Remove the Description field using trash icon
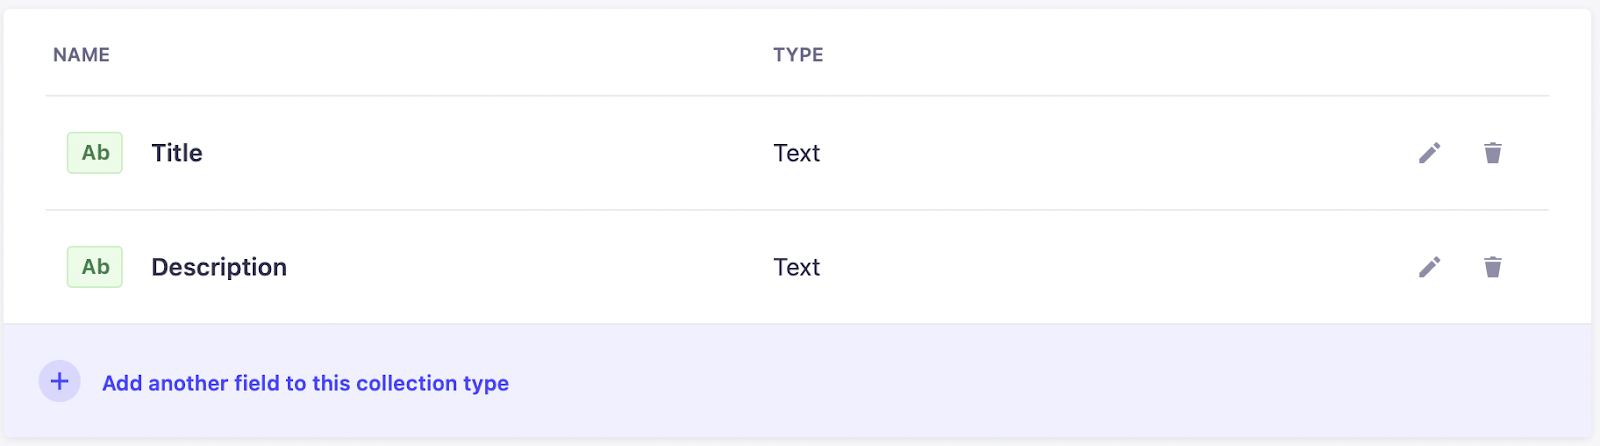 (x=1492, y=267)
